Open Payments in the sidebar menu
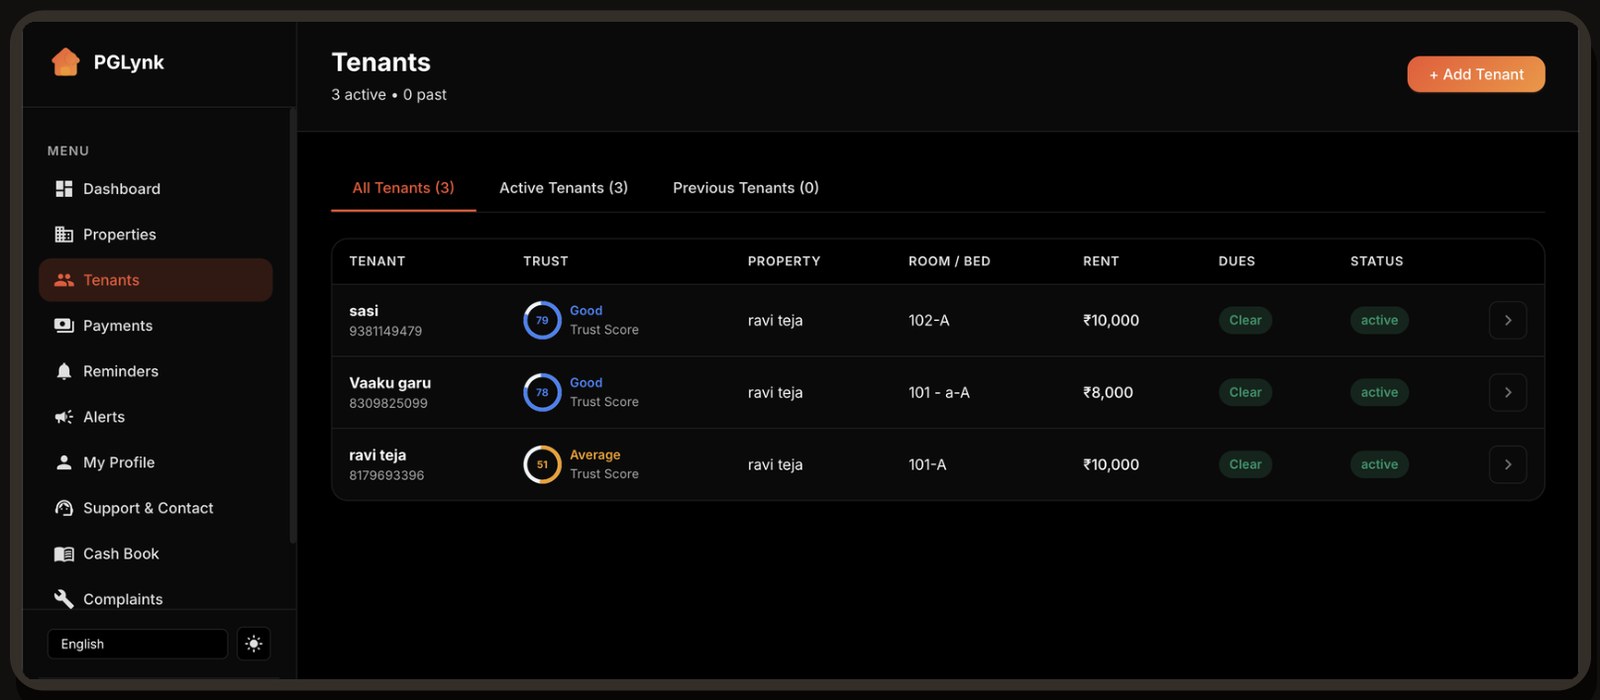 155,326
